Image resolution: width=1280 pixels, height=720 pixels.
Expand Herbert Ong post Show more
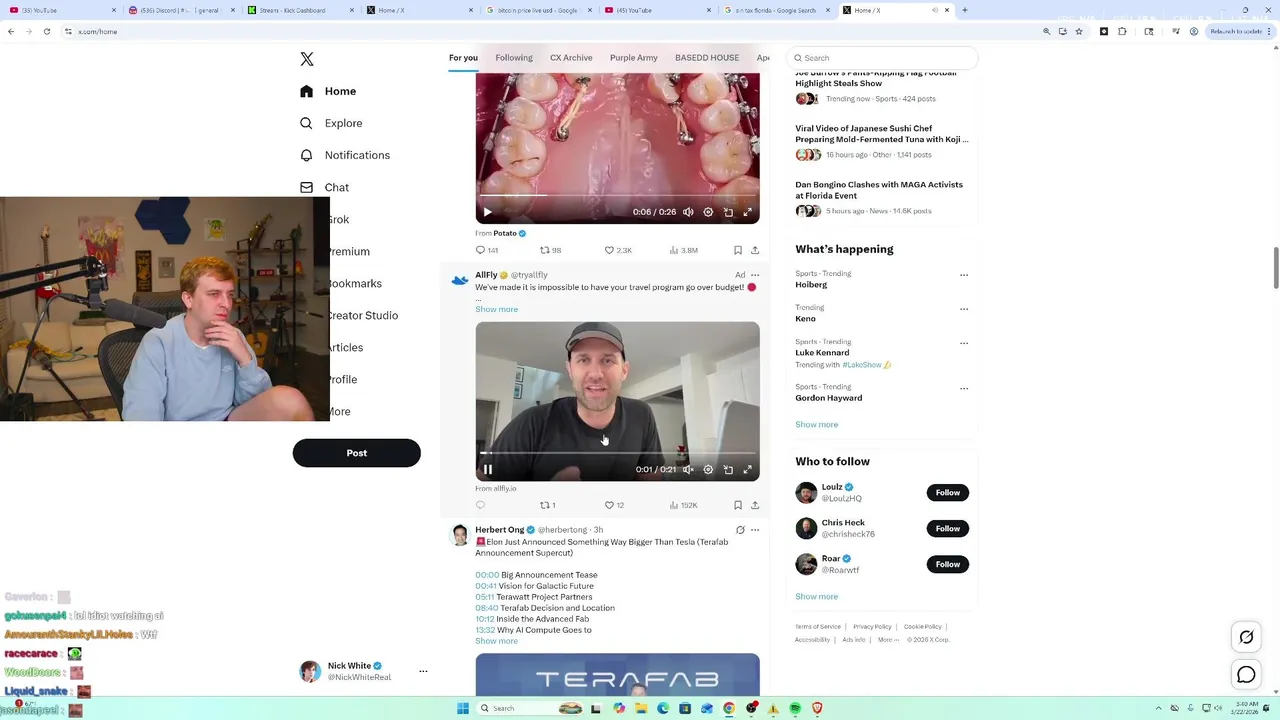[496, 641]
